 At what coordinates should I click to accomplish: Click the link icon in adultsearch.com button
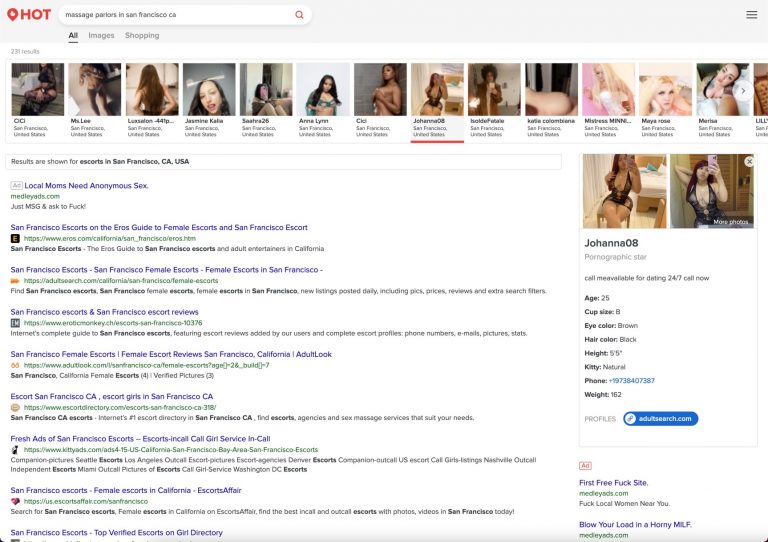(x=630, y=419)
